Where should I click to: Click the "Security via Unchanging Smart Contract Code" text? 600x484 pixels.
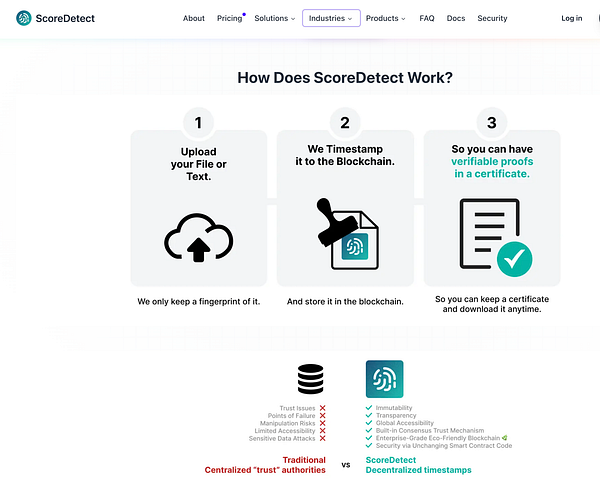(x=444, y=445)
